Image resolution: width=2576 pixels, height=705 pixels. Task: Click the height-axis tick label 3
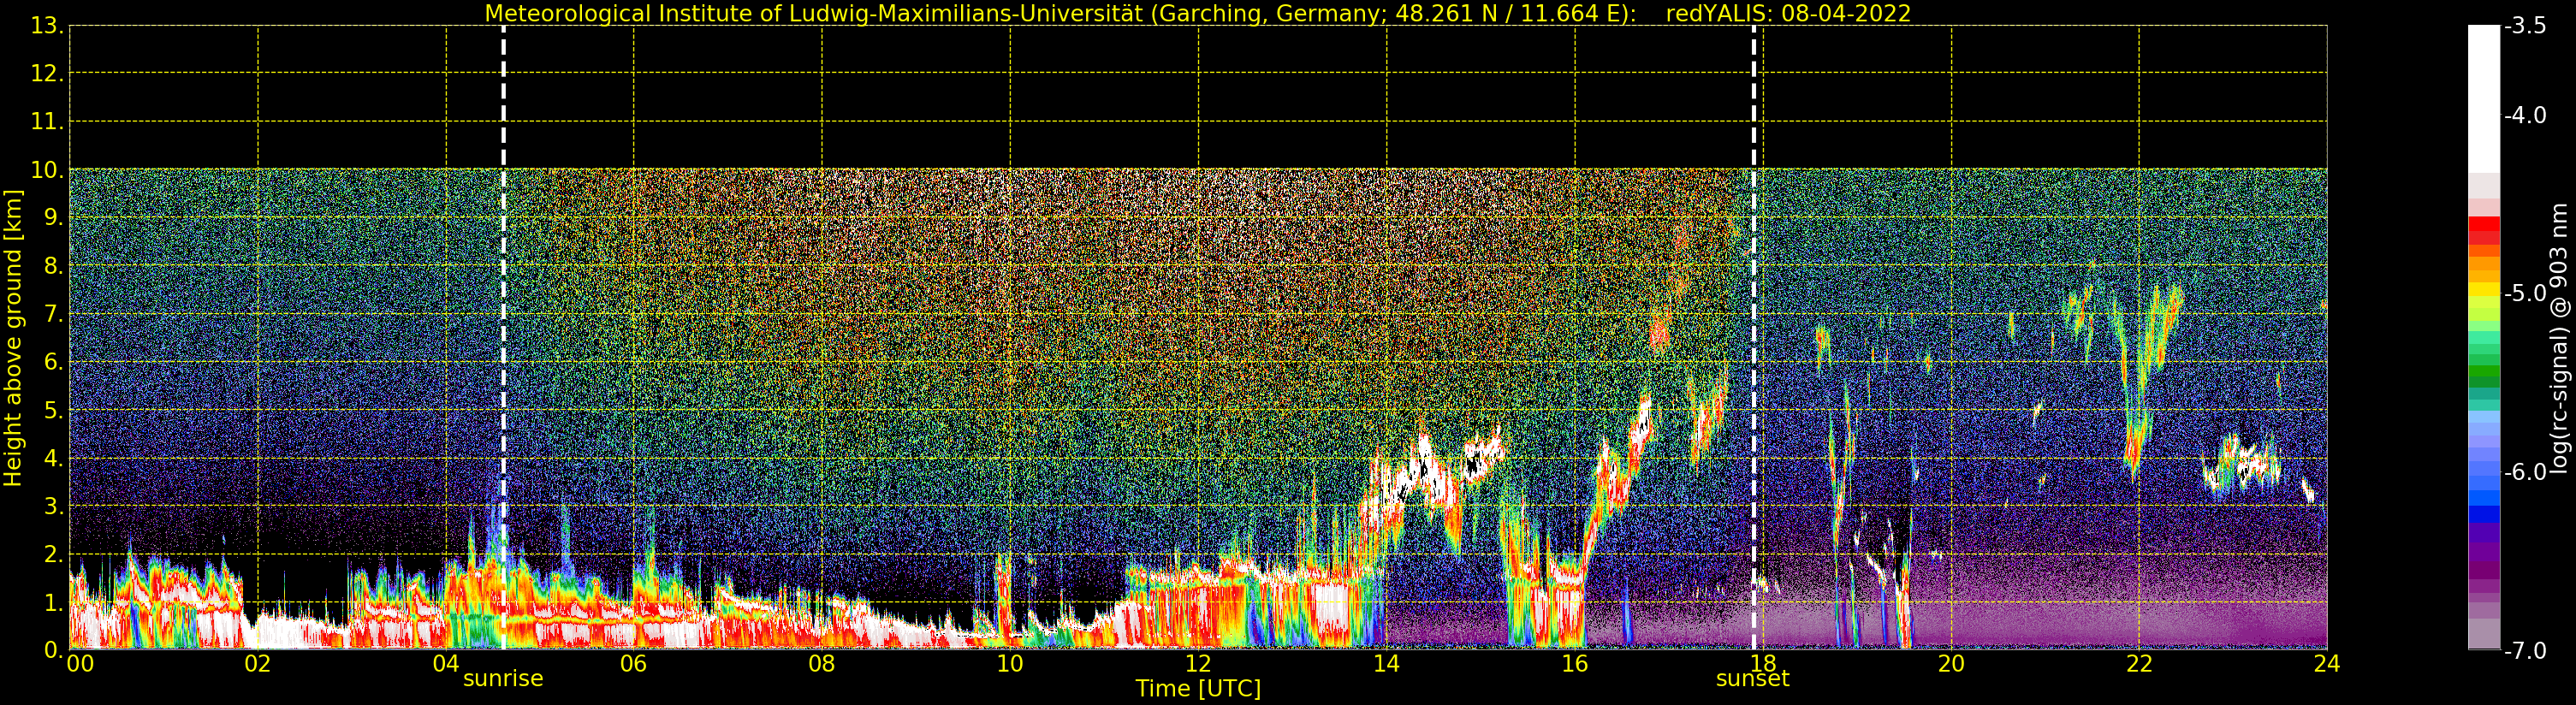(53, 506)
